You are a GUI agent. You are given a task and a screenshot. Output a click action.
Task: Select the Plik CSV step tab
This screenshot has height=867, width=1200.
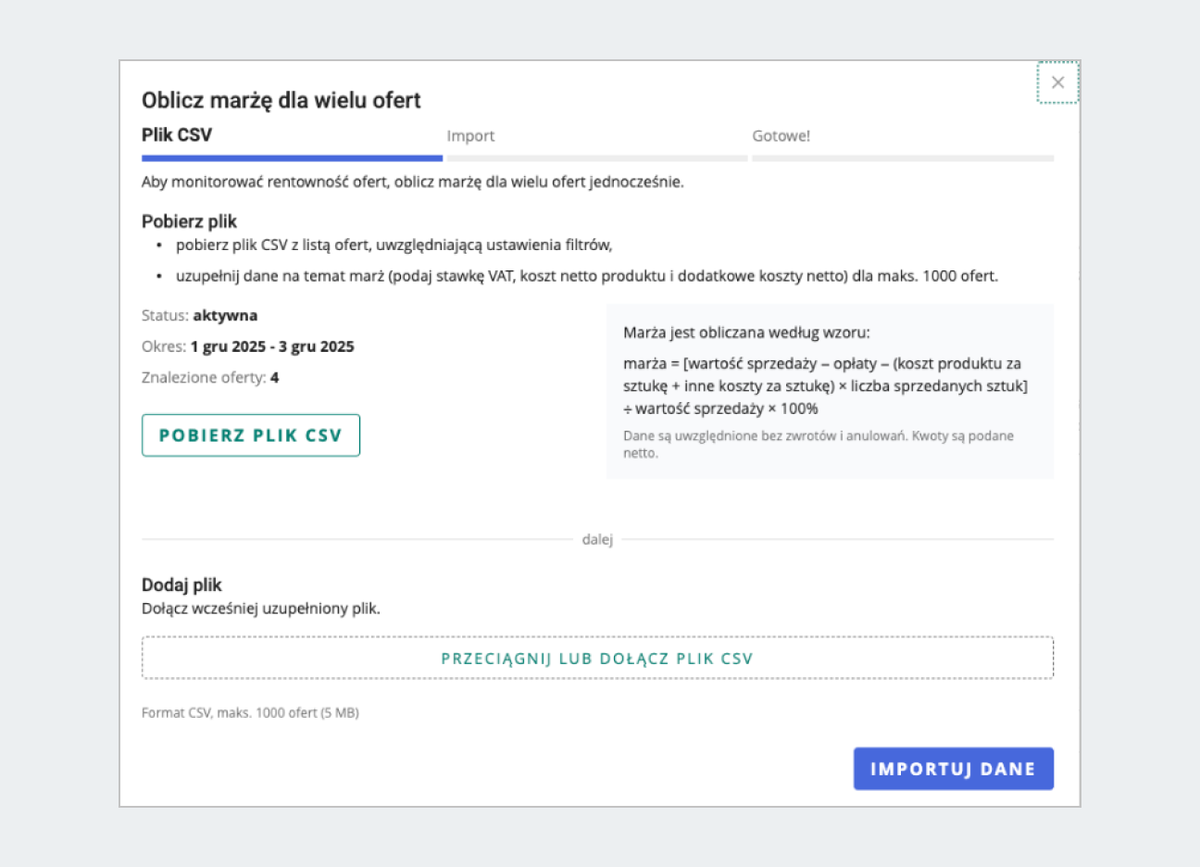click(177, 135)
